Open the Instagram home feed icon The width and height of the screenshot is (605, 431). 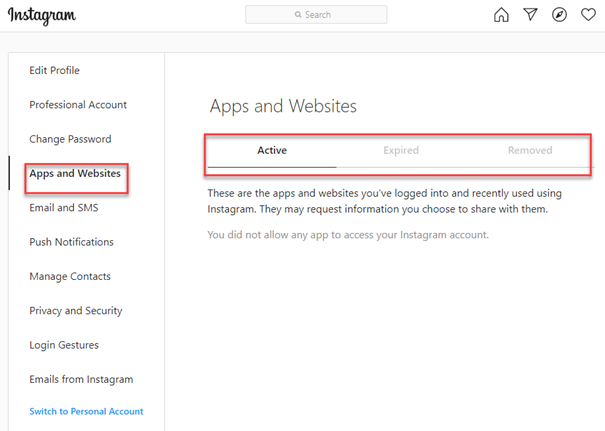point(501,15)
